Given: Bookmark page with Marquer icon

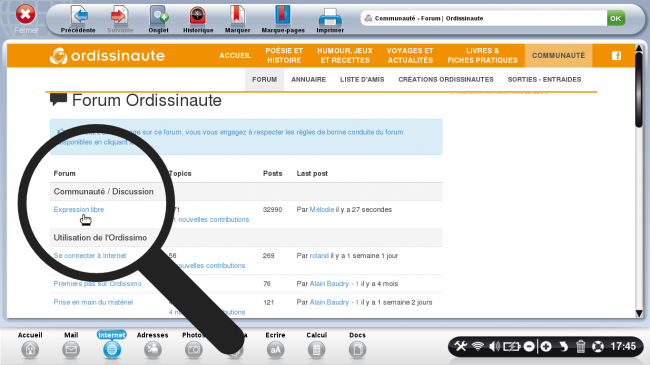Looking at the screenshot, I should pos(238,16).
